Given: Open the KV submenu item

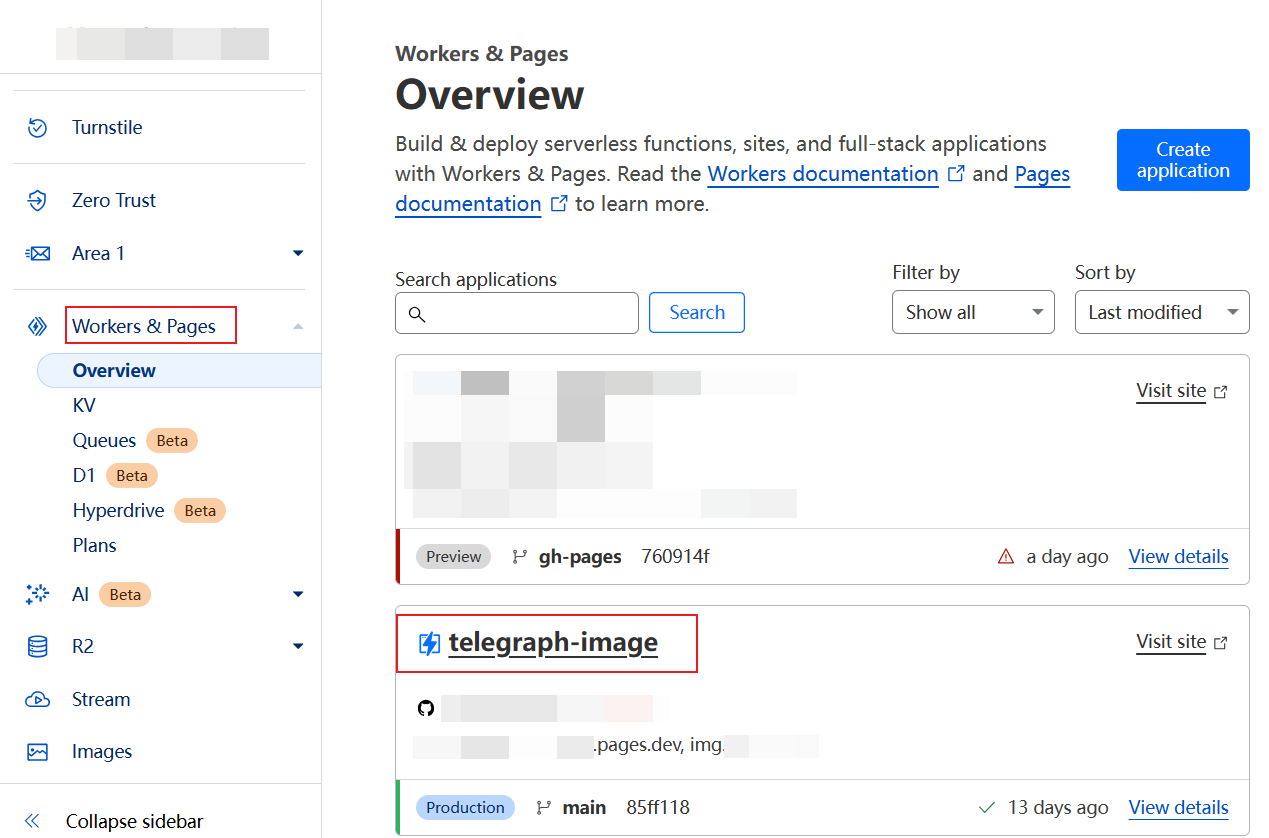Looking at the screenshot, I should pyautogui.click(x=84, y=405).
